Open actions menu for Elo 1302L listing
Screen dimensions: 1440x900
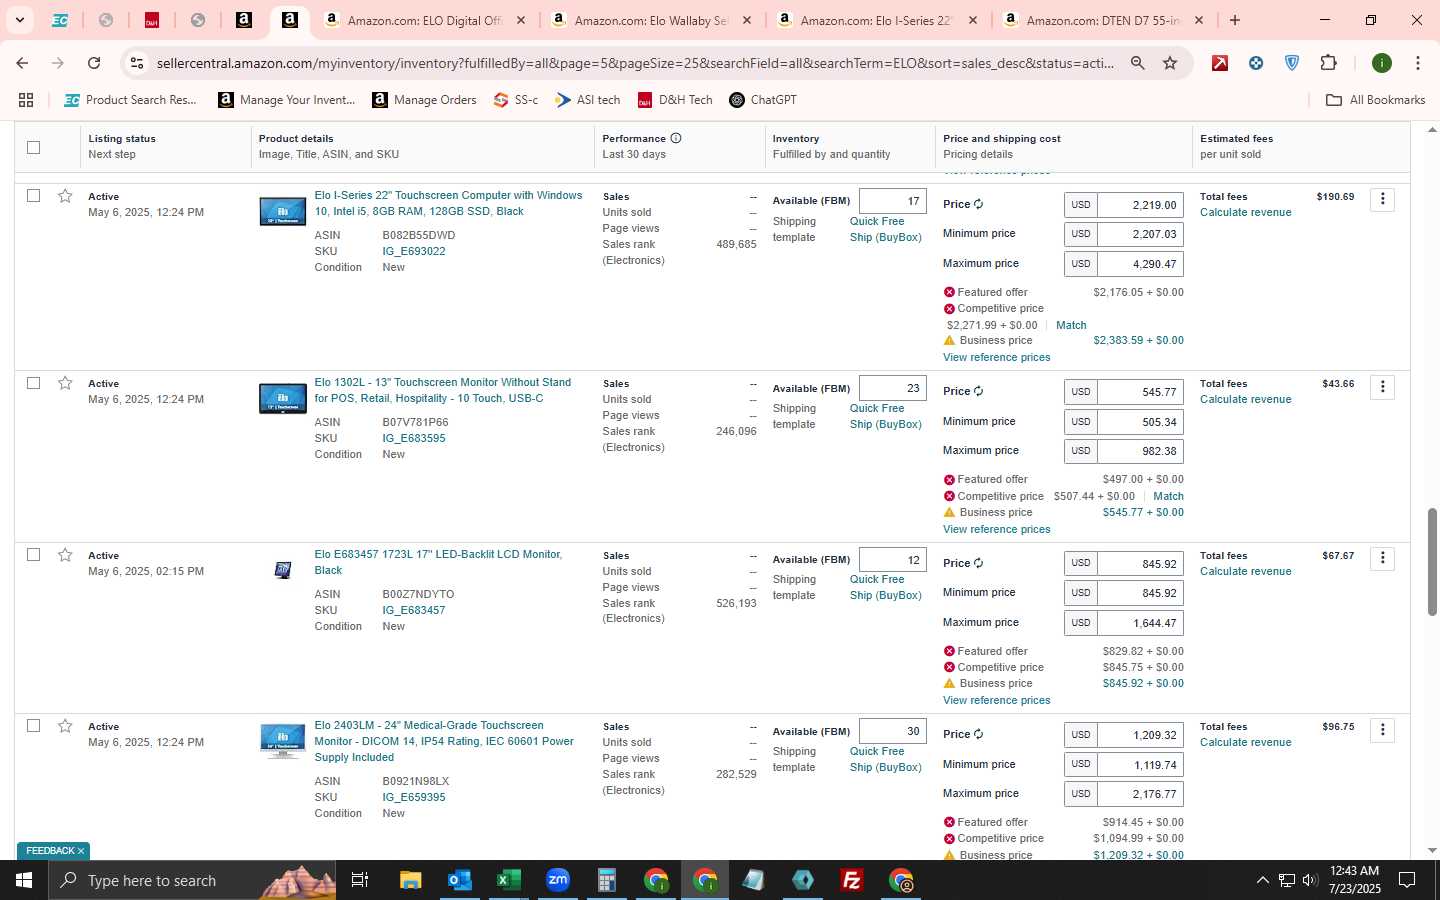(x=1383, y=386)
